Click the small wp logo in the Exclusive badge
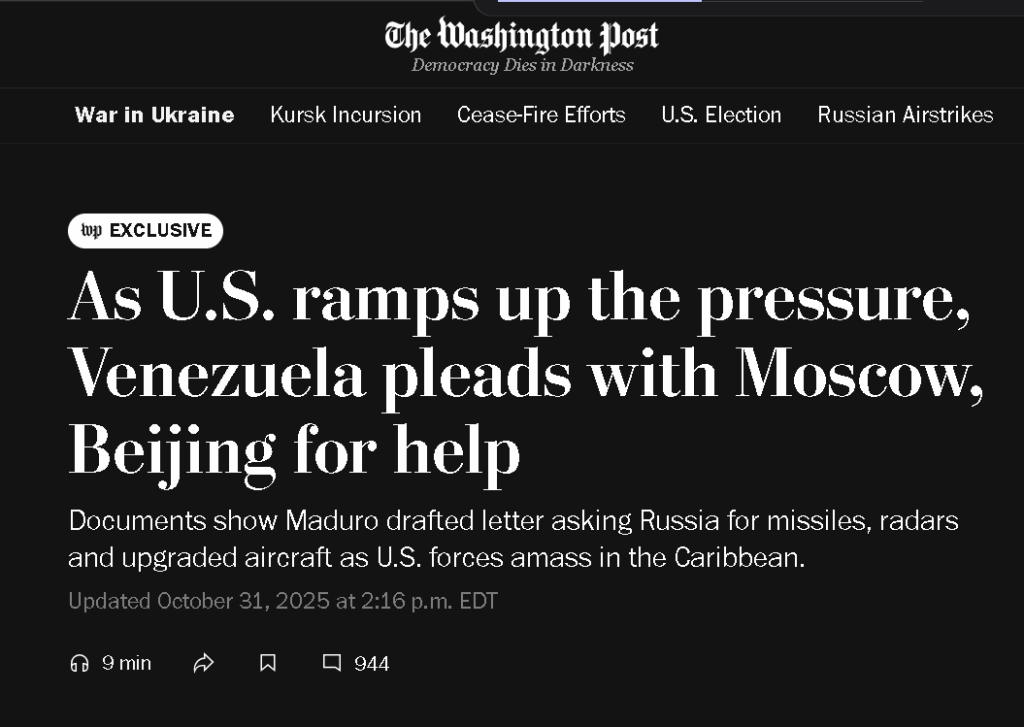 point(91,231)
